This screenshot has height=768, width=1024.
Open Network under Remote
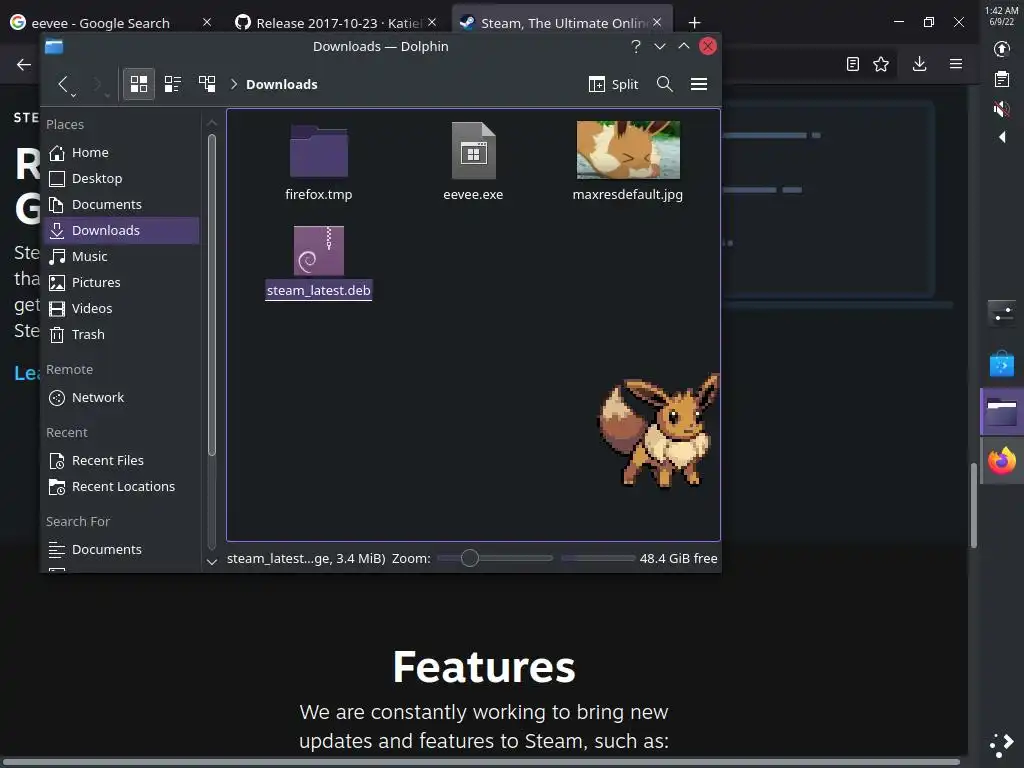123,397
